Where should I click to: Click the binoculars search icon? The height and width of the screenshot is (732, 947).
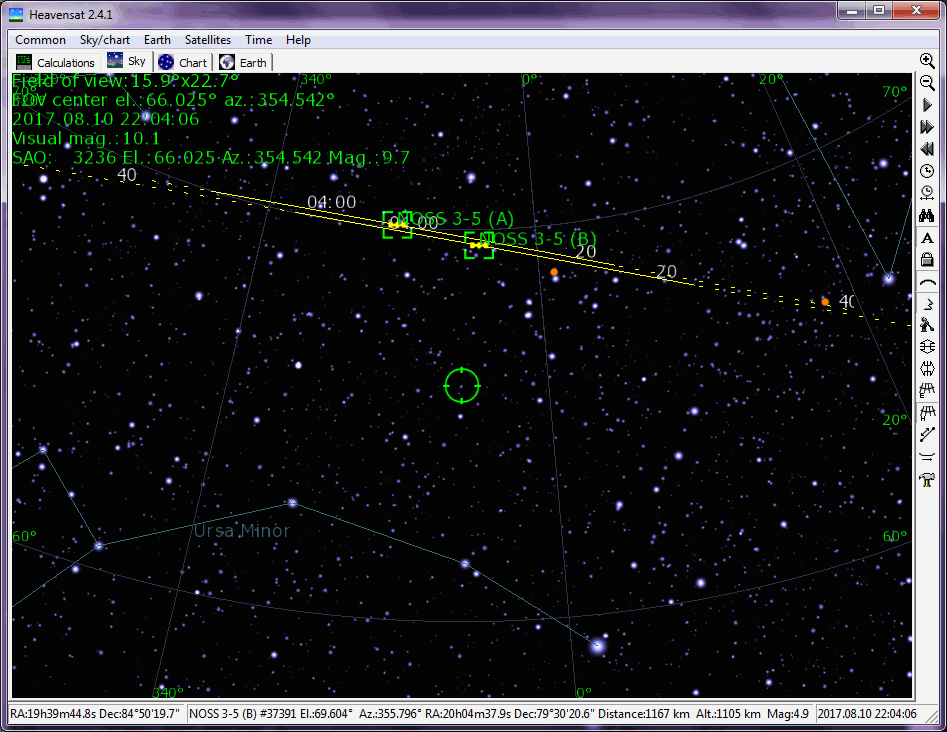click(927, 215)
